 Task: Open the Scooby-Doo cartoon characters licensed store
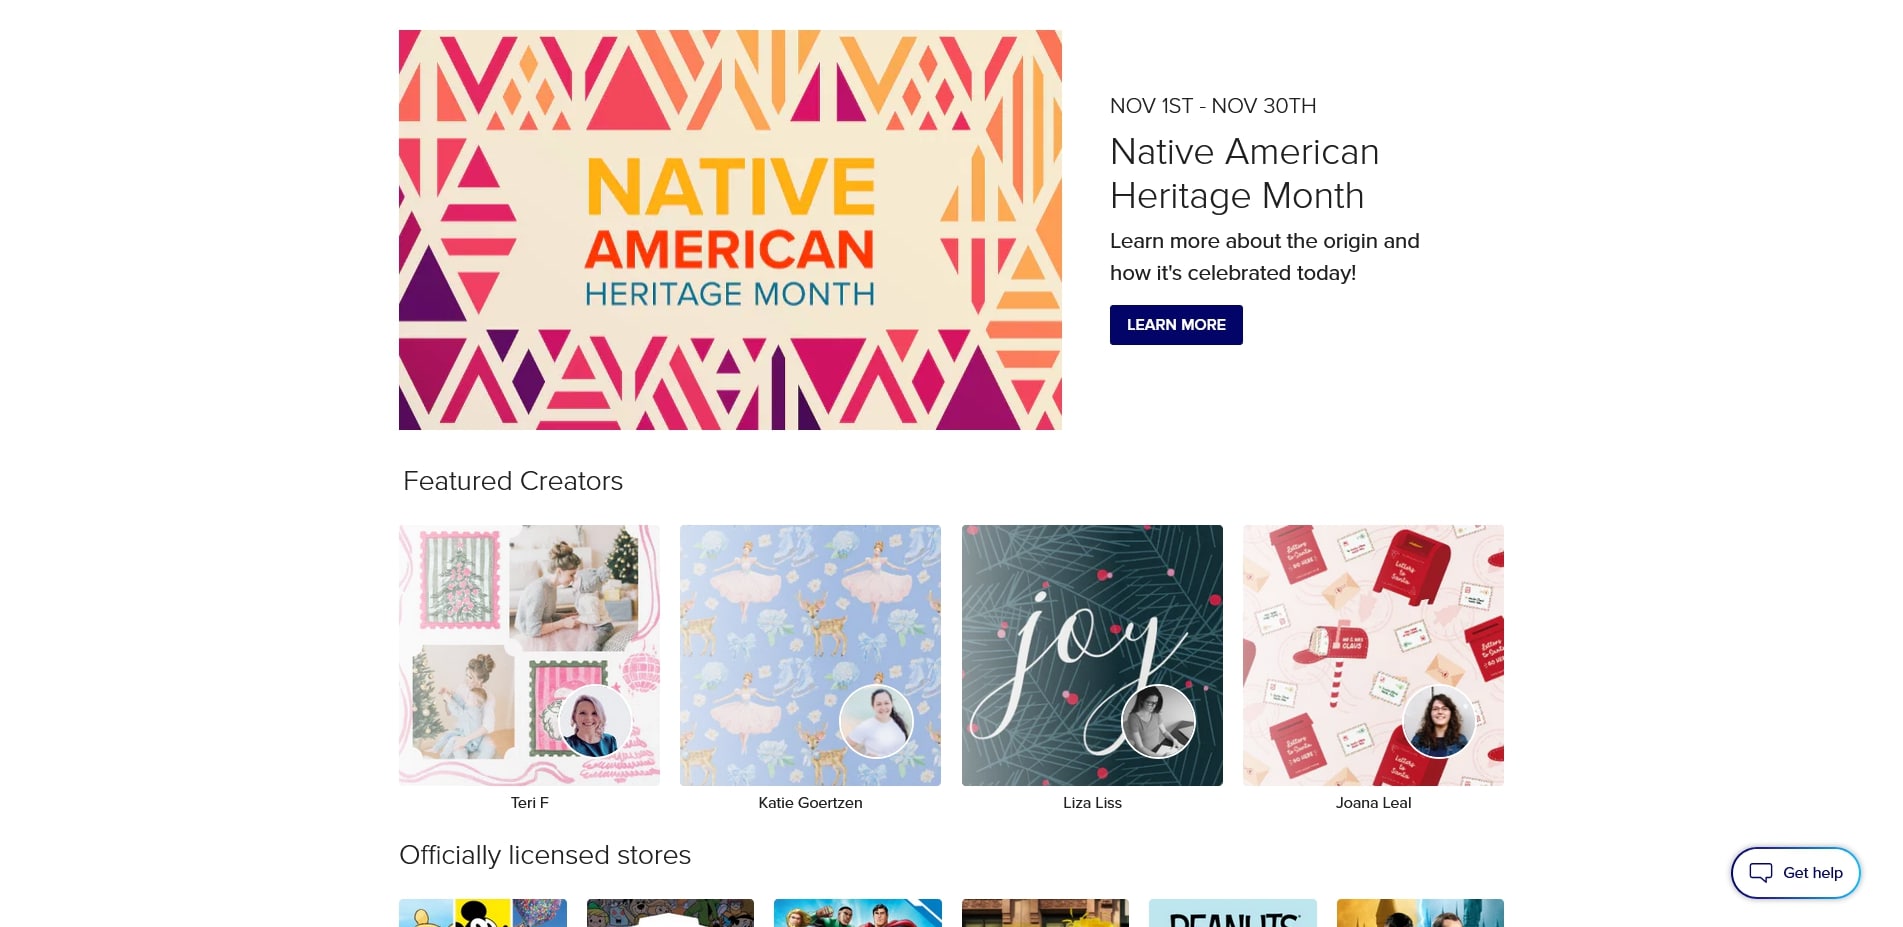coord(670,914)
